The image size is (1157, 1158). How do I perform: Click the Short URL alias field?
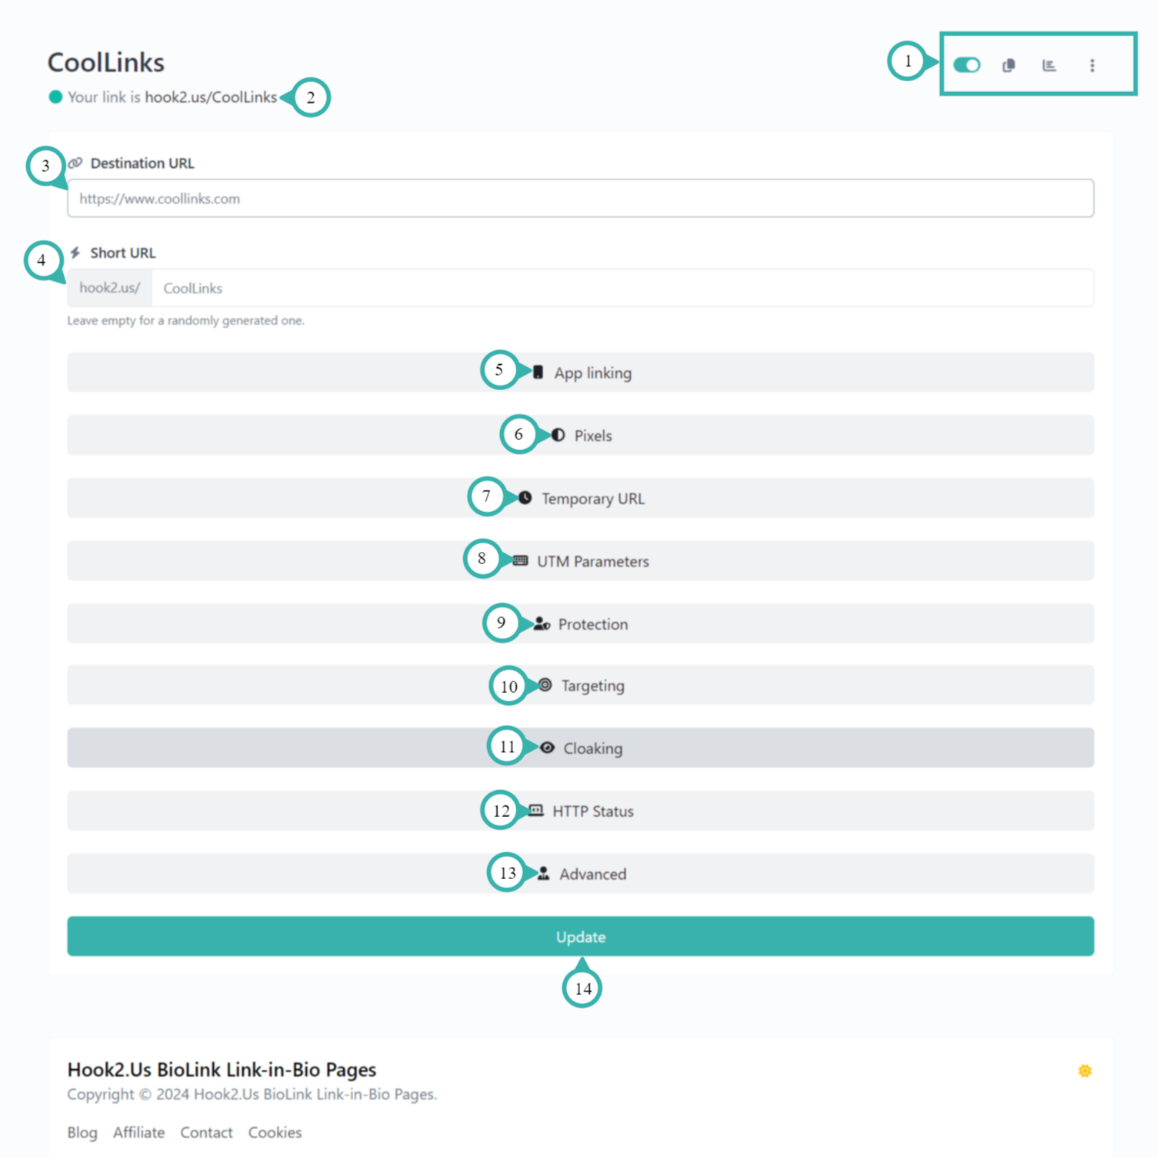pos(620,289)
